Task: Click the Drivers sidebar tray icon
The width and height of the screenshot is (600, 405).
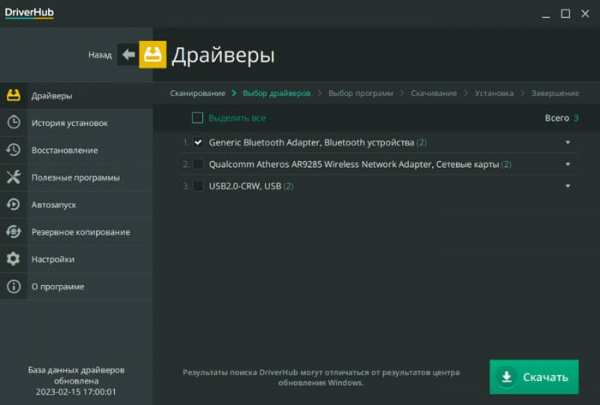Action: (13, 95)
